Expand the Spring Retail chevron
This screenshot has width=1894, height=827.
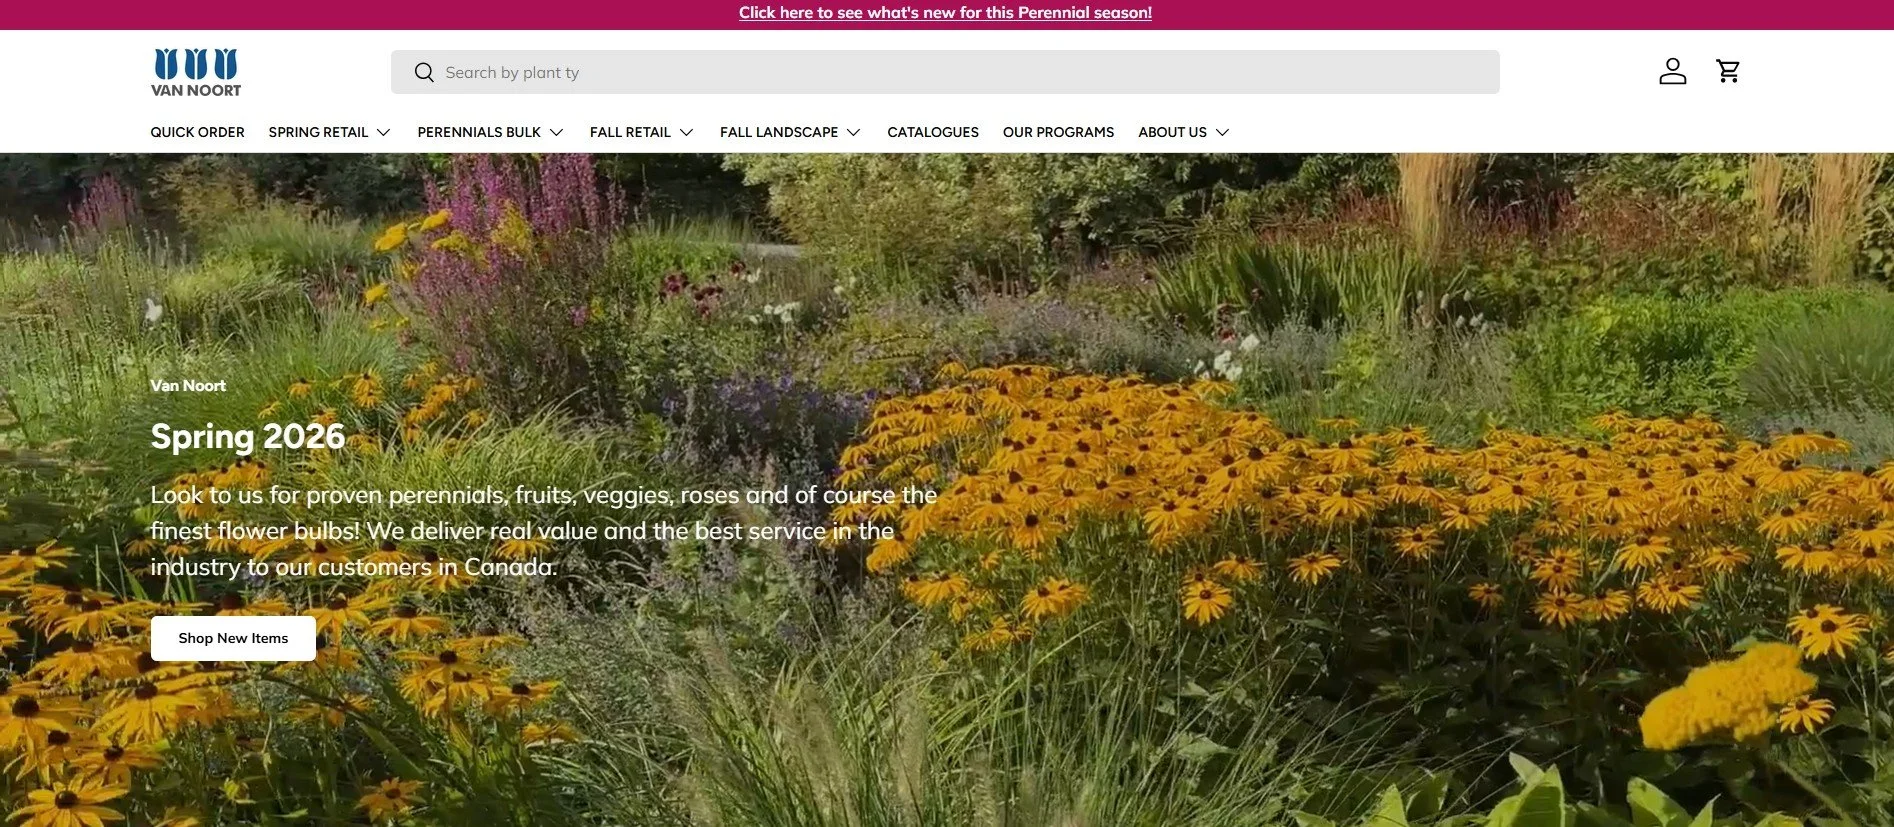pos(383,132)
